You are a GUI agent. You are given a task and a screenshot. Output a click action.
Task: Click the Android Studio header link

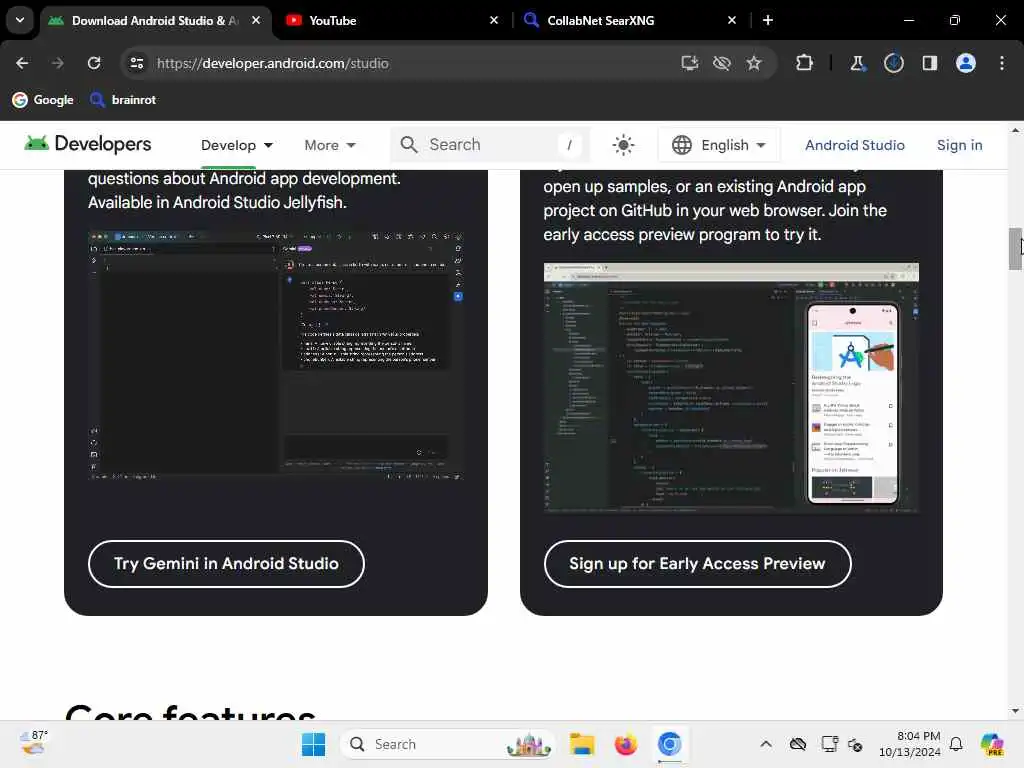pos(854,145)
